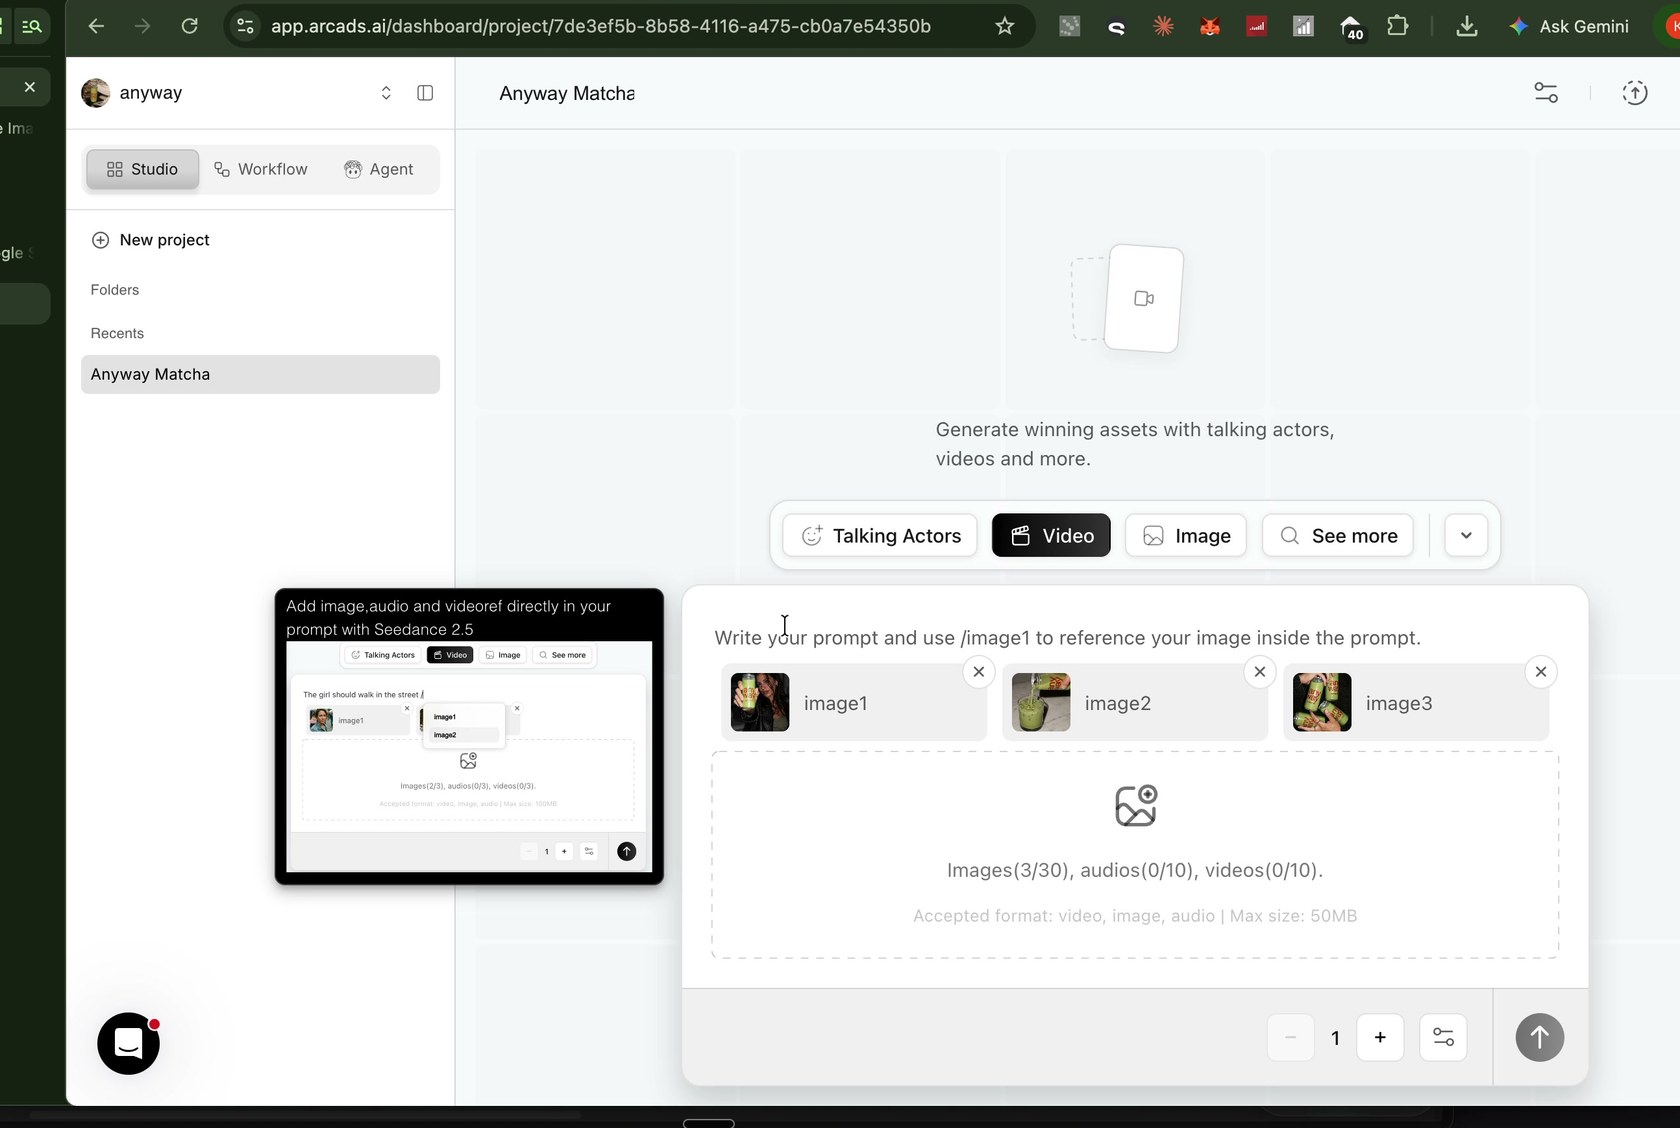Remove image3 attachment
Screen dimensions: 1680x1128
click(1541, 672)
